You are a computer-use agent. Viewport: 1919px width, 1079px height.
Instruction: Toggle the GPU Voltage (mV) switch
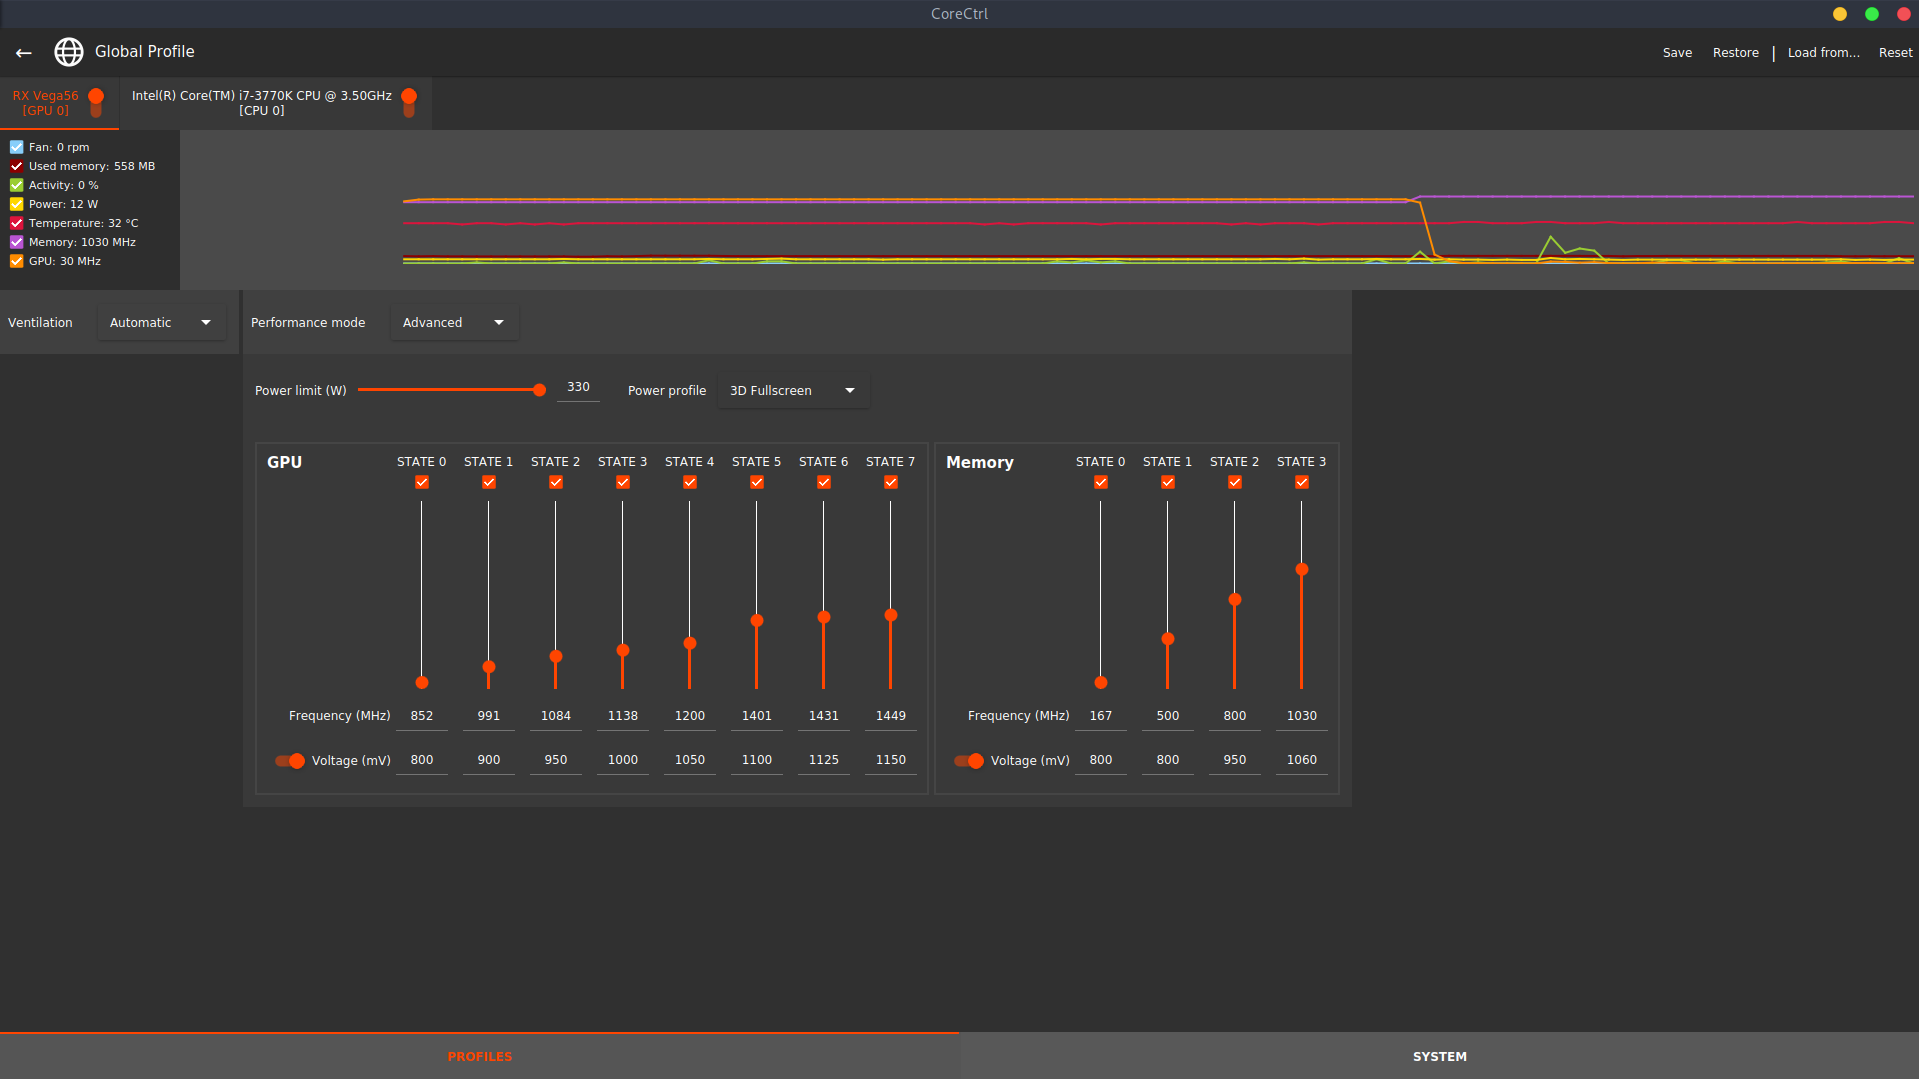(290, 761)
